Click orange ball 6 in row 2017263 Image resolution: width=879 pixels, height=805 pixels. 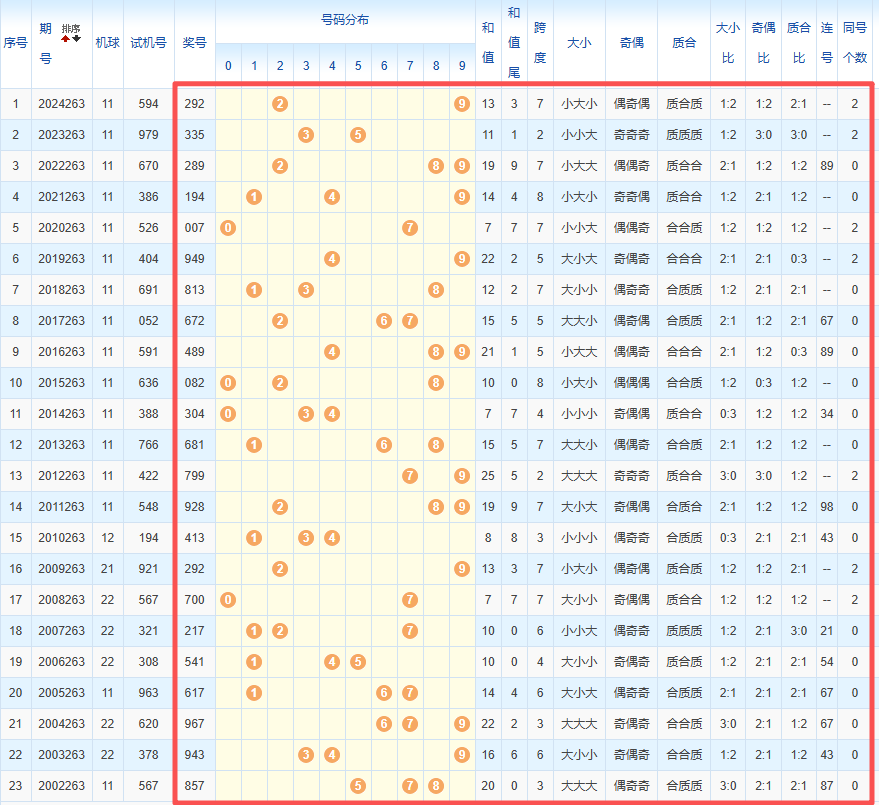(384, 321)
